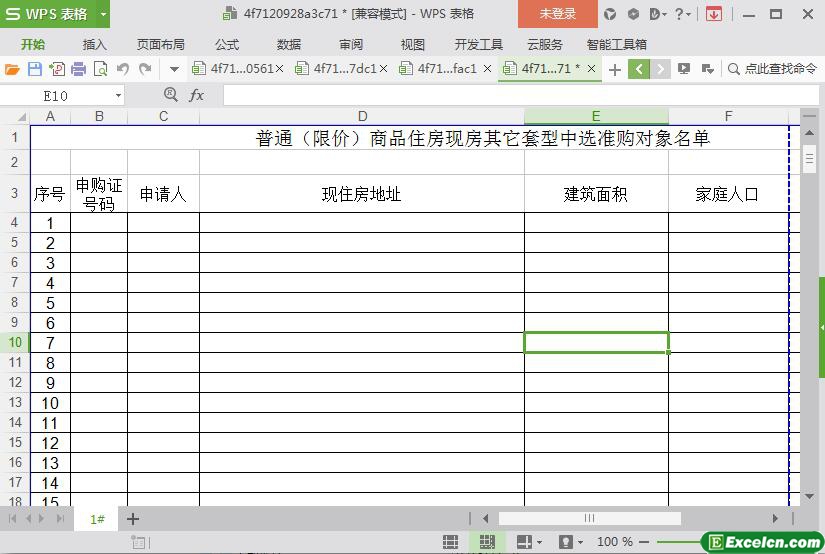Open print preview icon
This screenshot has width=825, height=554.
tap(101, 69)
